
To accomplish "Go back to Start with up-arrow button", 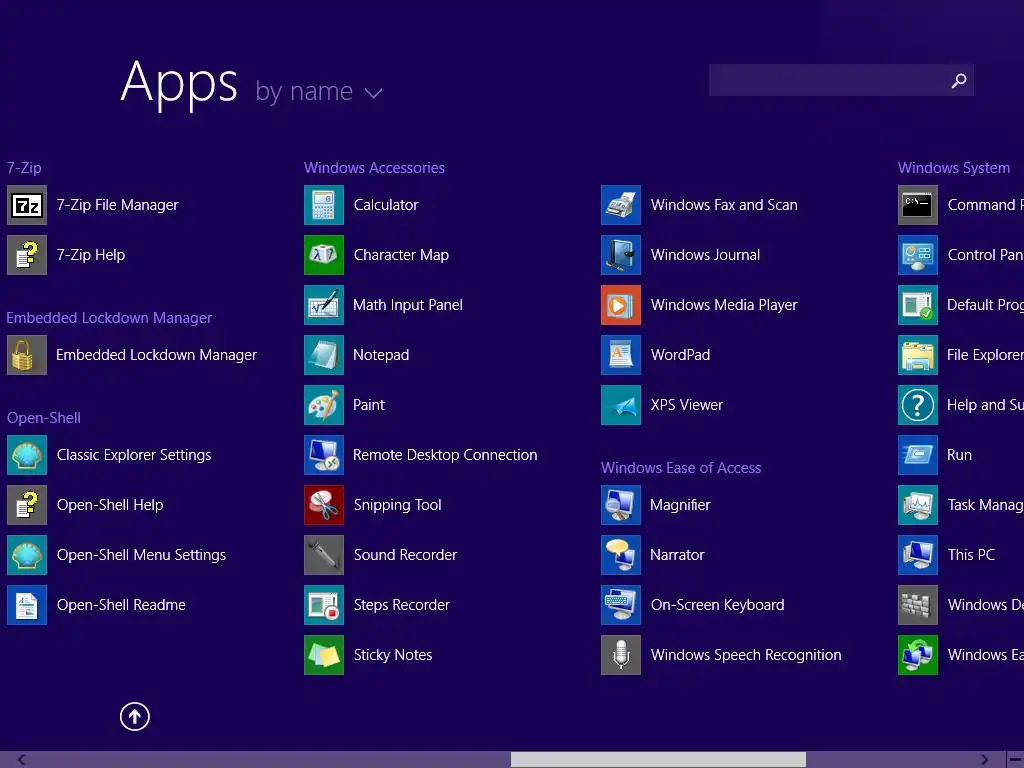I will (135, 716).
